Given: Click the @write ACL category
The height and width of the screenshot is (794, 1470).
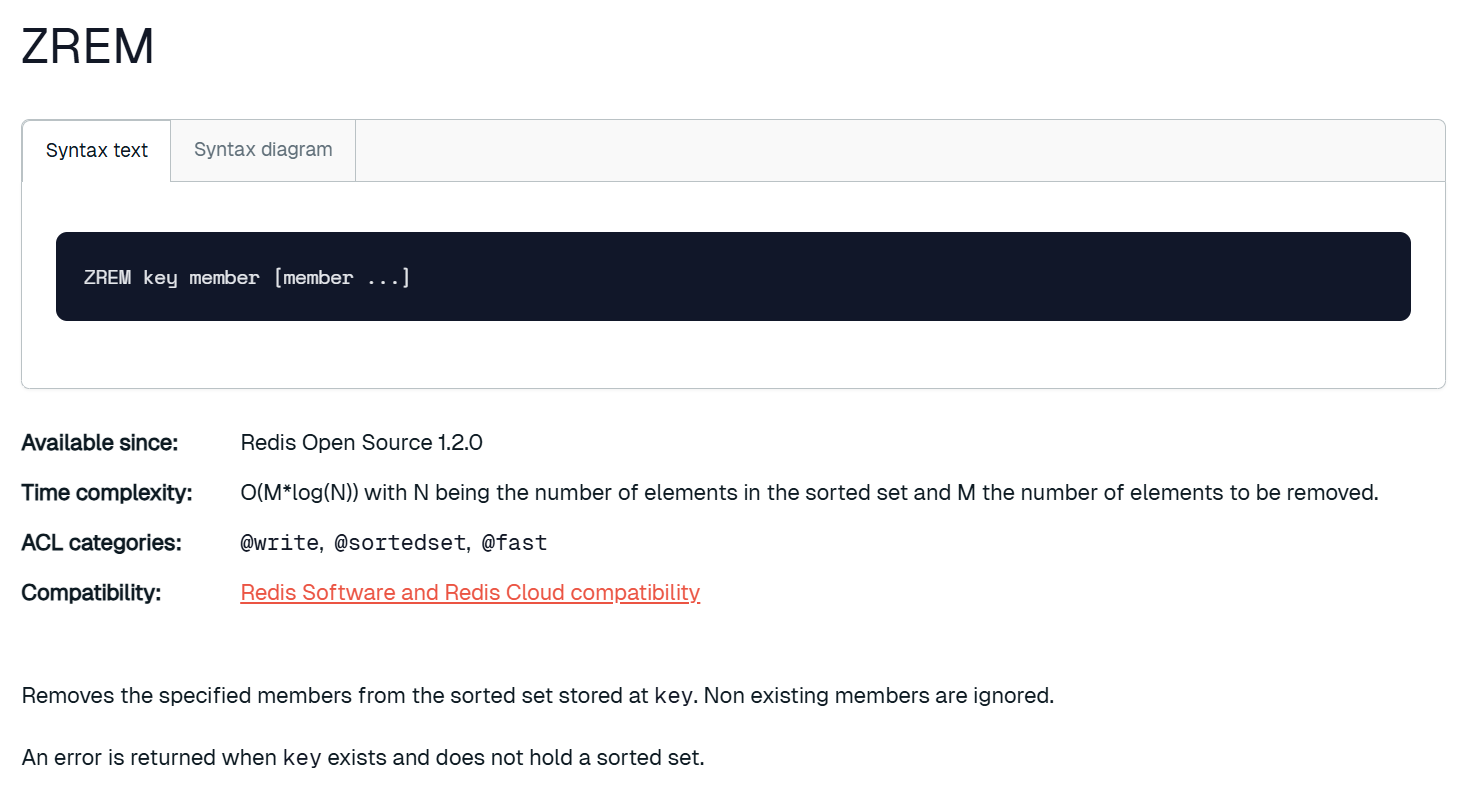Looking at the screenshot, I should tap(280, 543).
